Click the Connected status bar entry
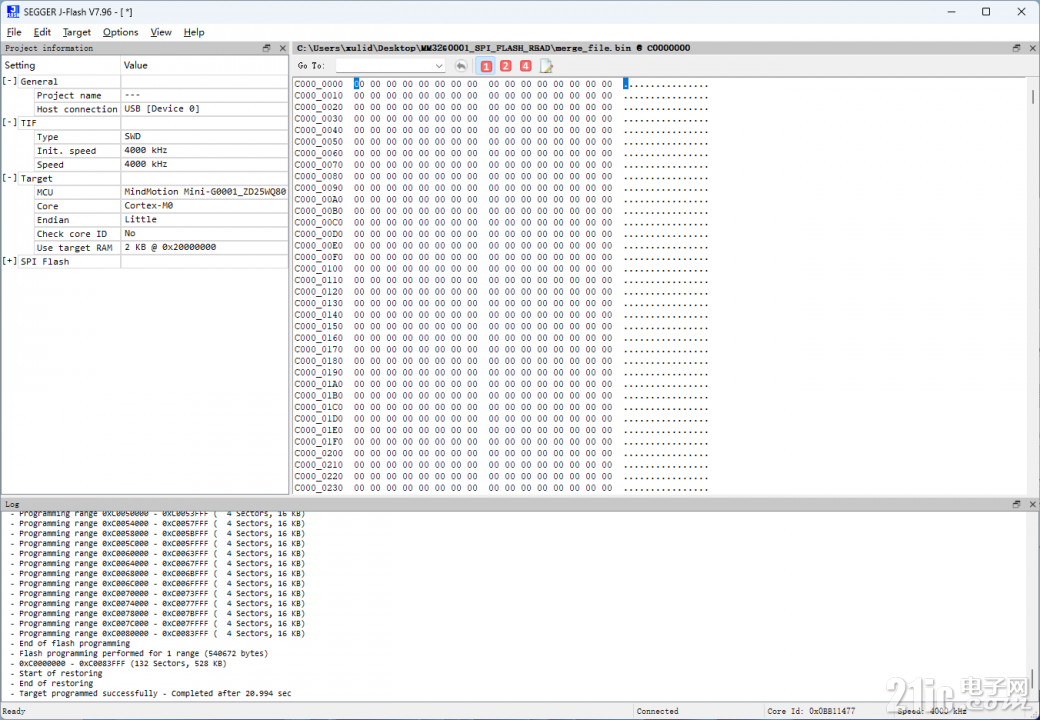Viewport: 1040px width, 720px height. [657, 711]
